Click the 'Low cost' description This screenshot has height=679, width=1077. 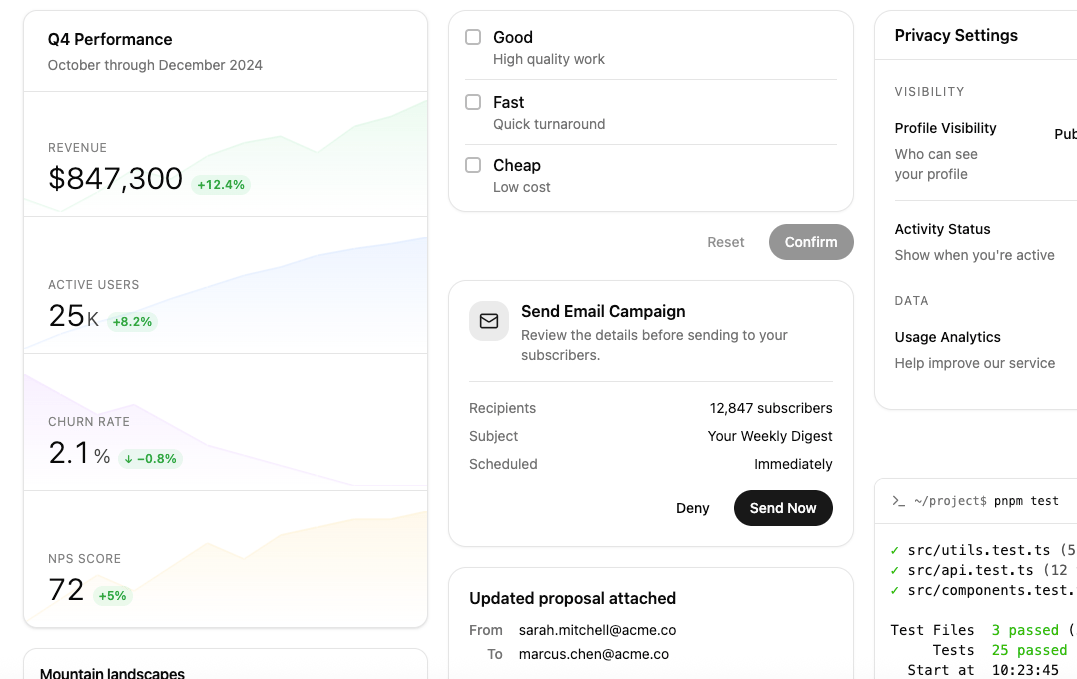click(521, 187)
